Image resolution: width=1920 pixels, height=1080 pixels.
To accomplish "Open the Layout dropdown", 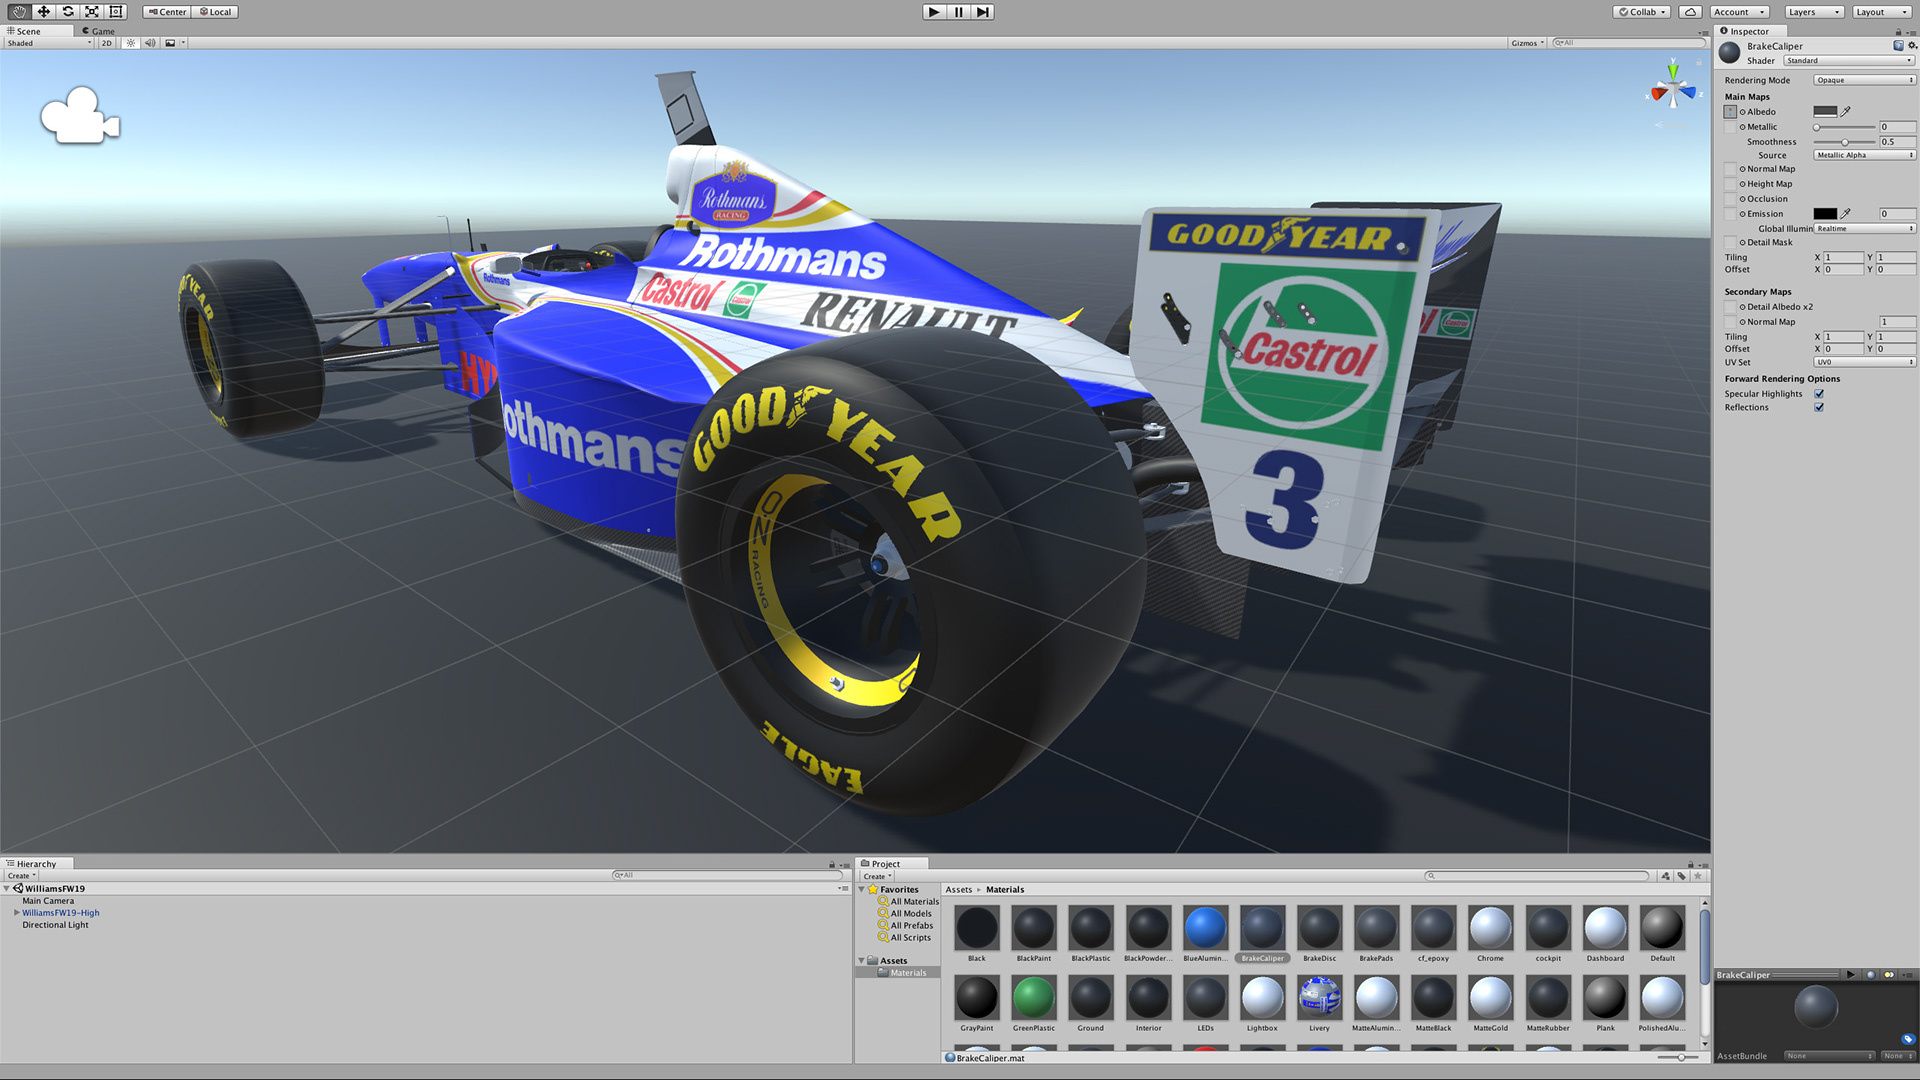I will pyautogui.click(x=1883, y=12).
